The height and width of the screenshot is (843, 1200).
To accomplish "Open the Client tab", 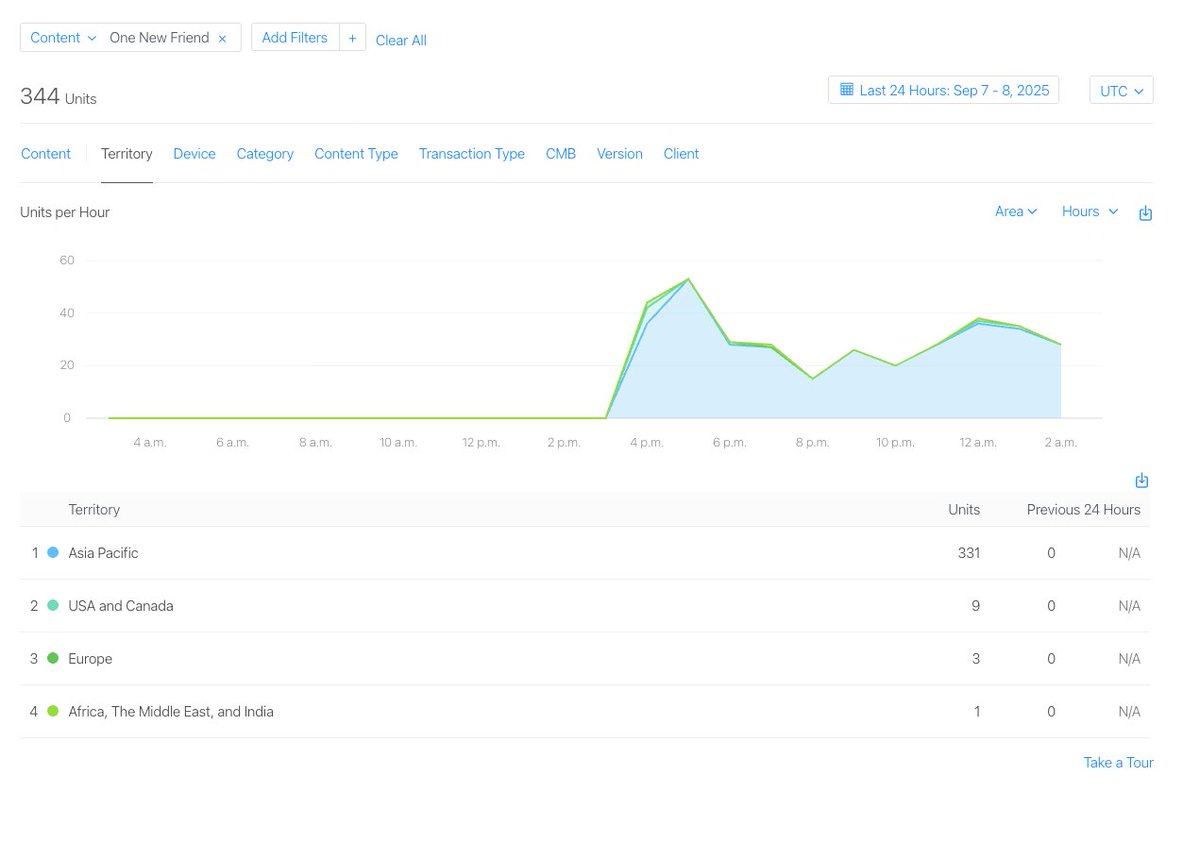I will 681,154.
